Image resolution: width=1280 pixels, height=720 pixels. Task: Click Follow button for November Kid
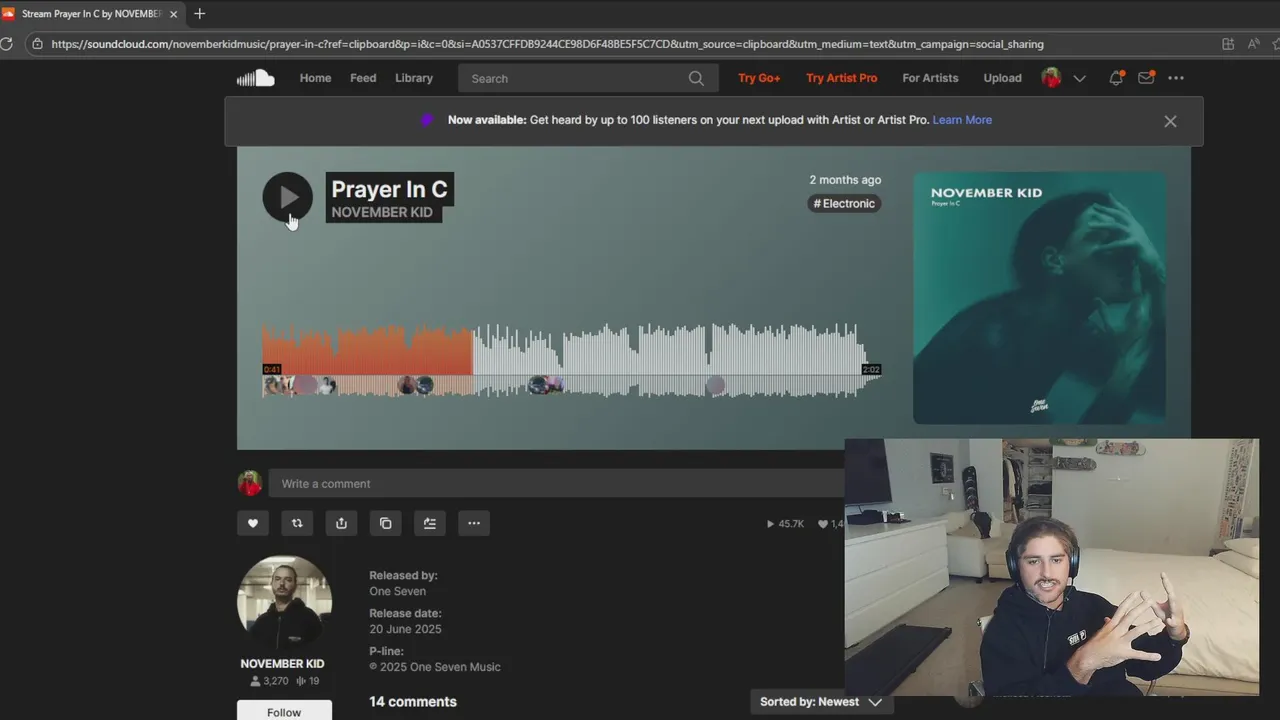pos(284,712)
